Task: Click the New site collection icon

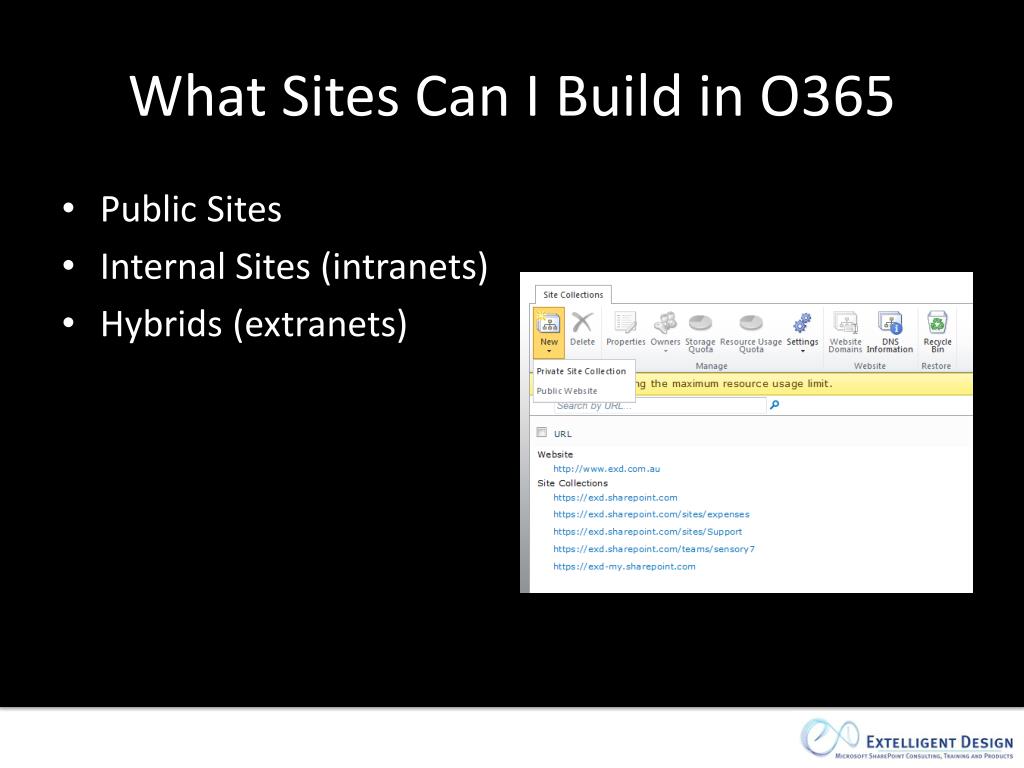Action: pos(549,323)
